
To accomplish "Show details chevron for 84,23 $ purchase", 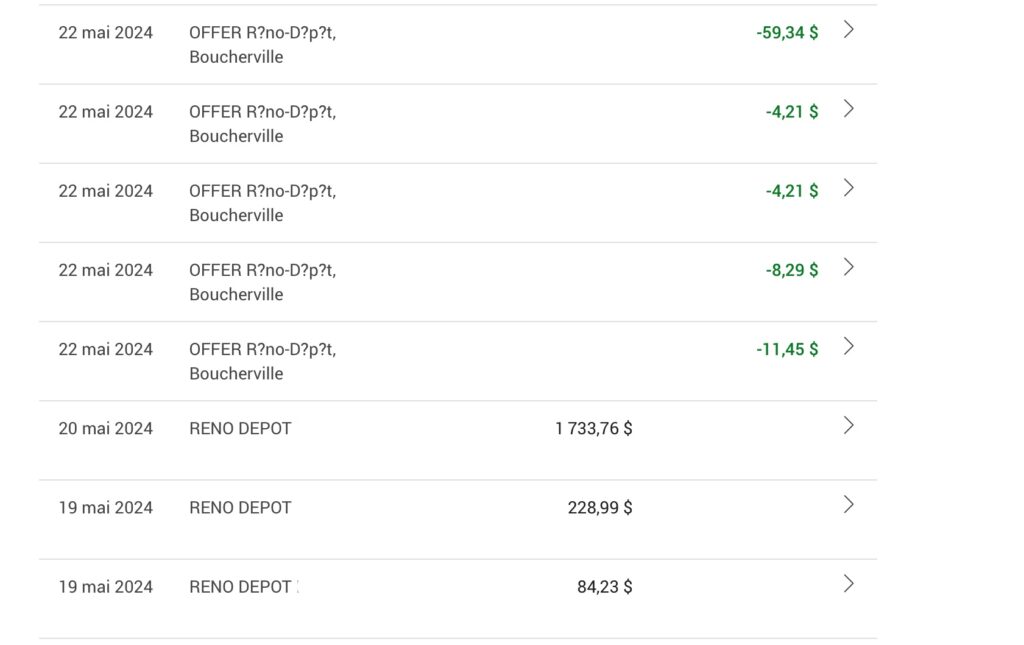I will 848,583.
